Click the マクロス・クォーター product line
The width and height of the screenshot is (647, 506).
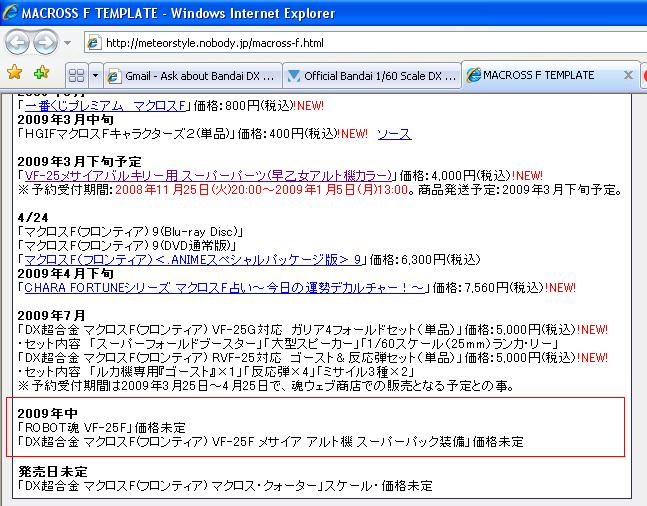click(x=225, y=485)
